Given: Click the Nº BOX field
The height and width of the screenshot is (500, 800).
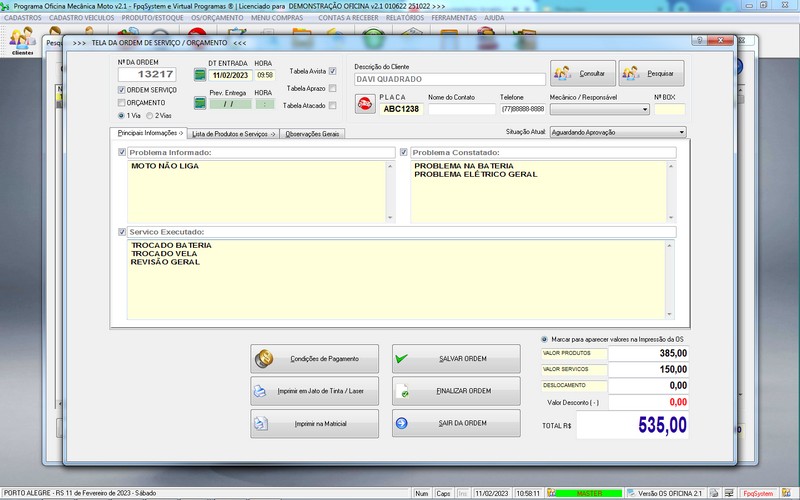Looking at the screenshot, I should click(x=669, y=109).
